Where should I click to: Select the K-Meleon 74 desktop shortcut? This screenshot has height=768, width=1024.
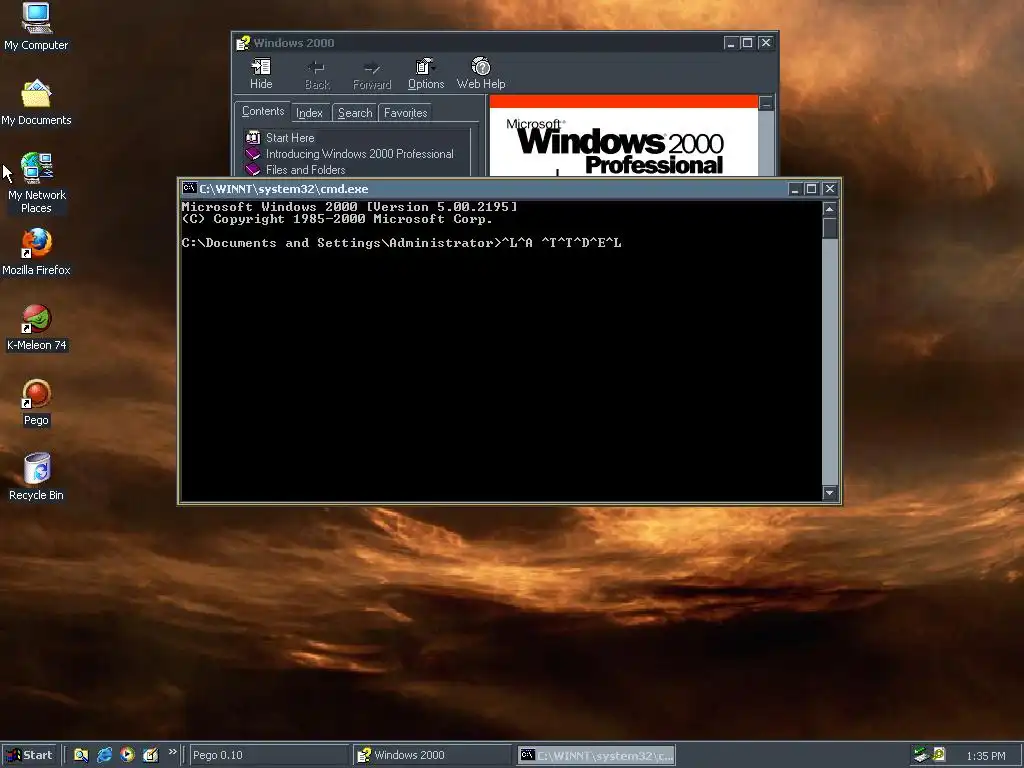36,327
